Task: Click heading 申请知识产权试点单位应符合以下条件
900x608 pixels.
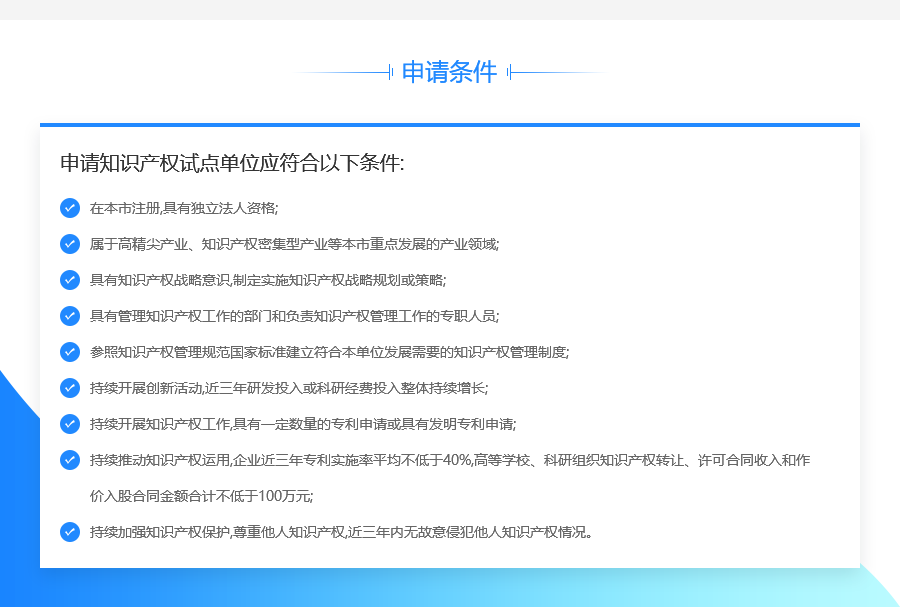Action: pyautogui.click(x=232, y=163)
